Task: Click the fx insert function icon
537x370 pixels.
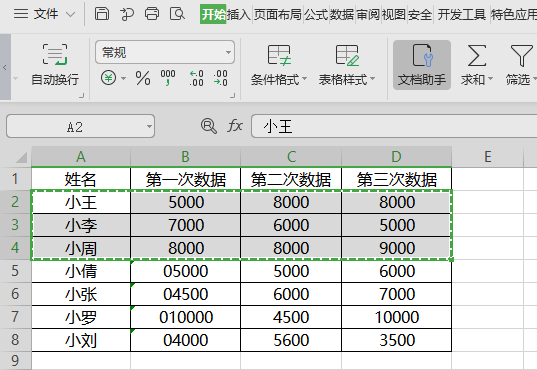Action: (235, 126)
